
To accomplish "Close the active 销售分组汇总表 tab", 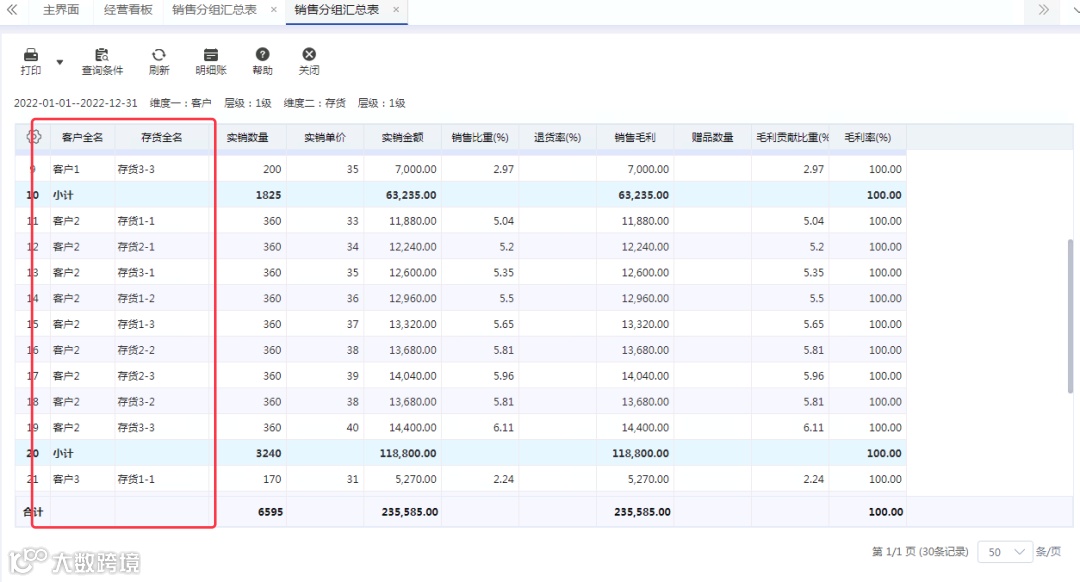I will pyautogui.click(x=396, y=10).
